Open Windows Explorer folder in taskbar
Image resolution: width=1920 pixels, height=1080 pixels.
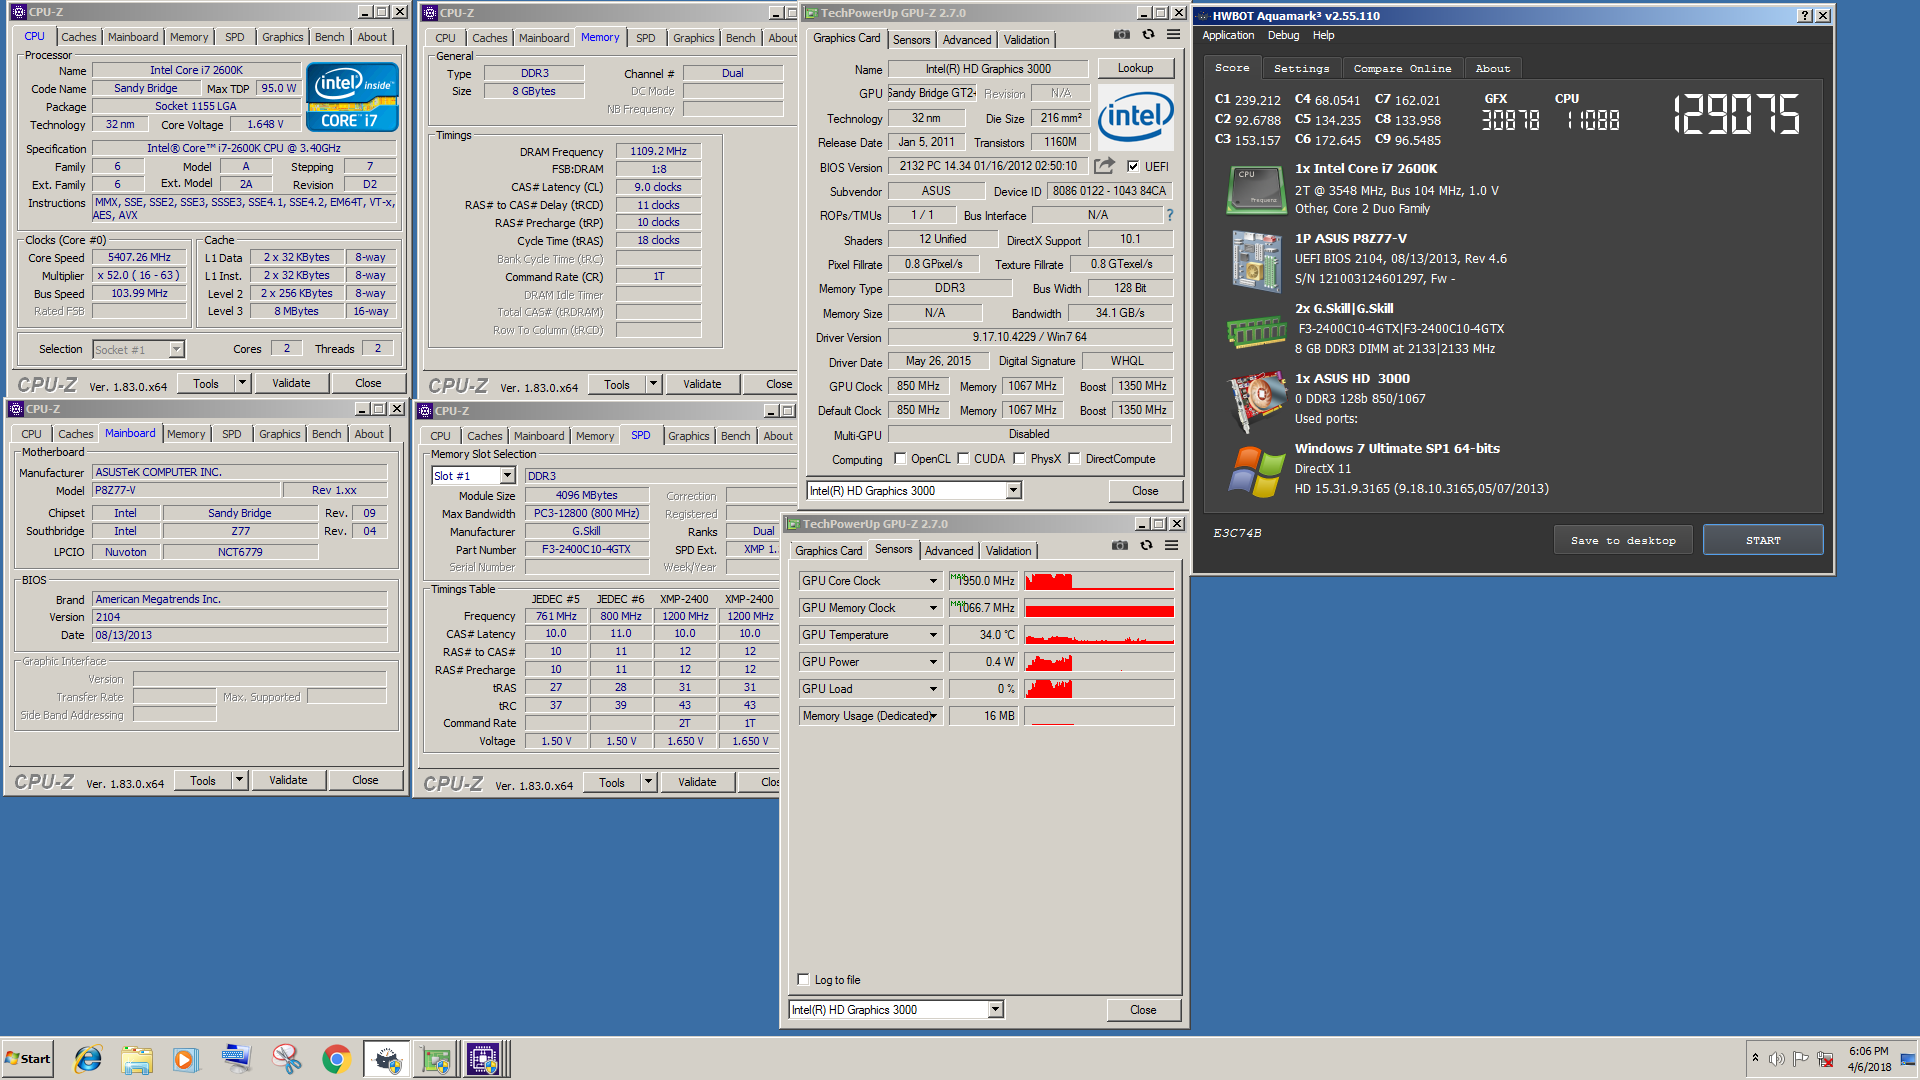[137, 1059]
